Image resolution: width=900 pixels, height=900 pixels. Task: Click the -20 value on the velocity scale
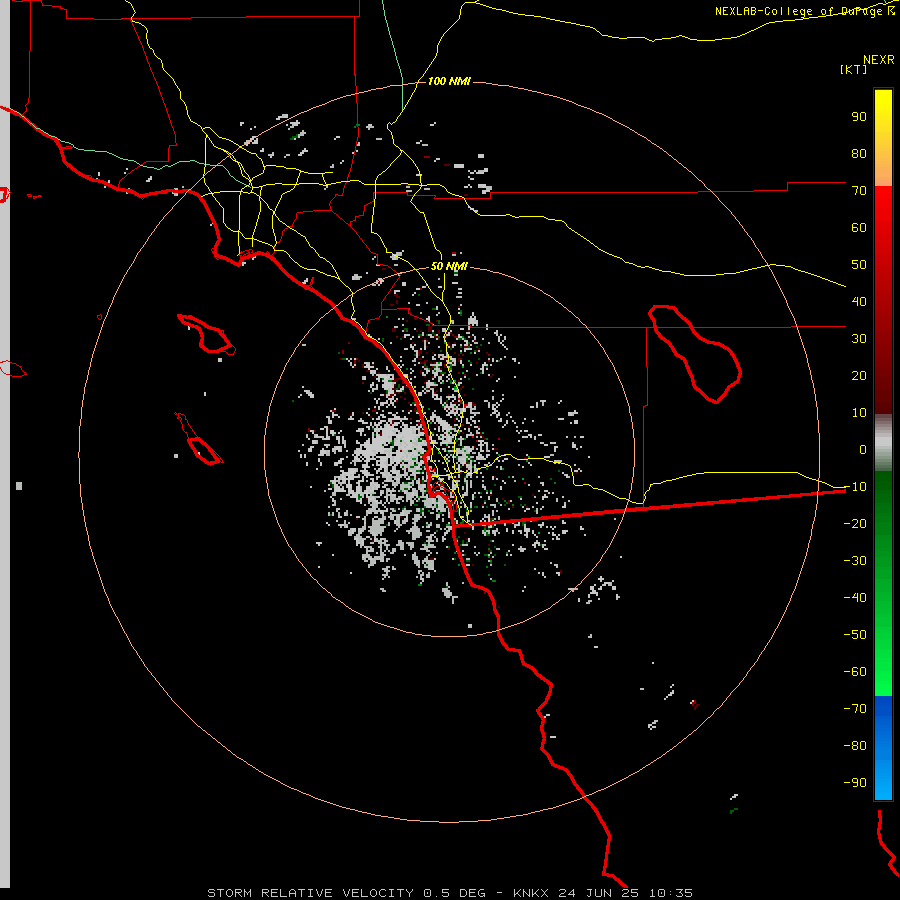(855, 523)
